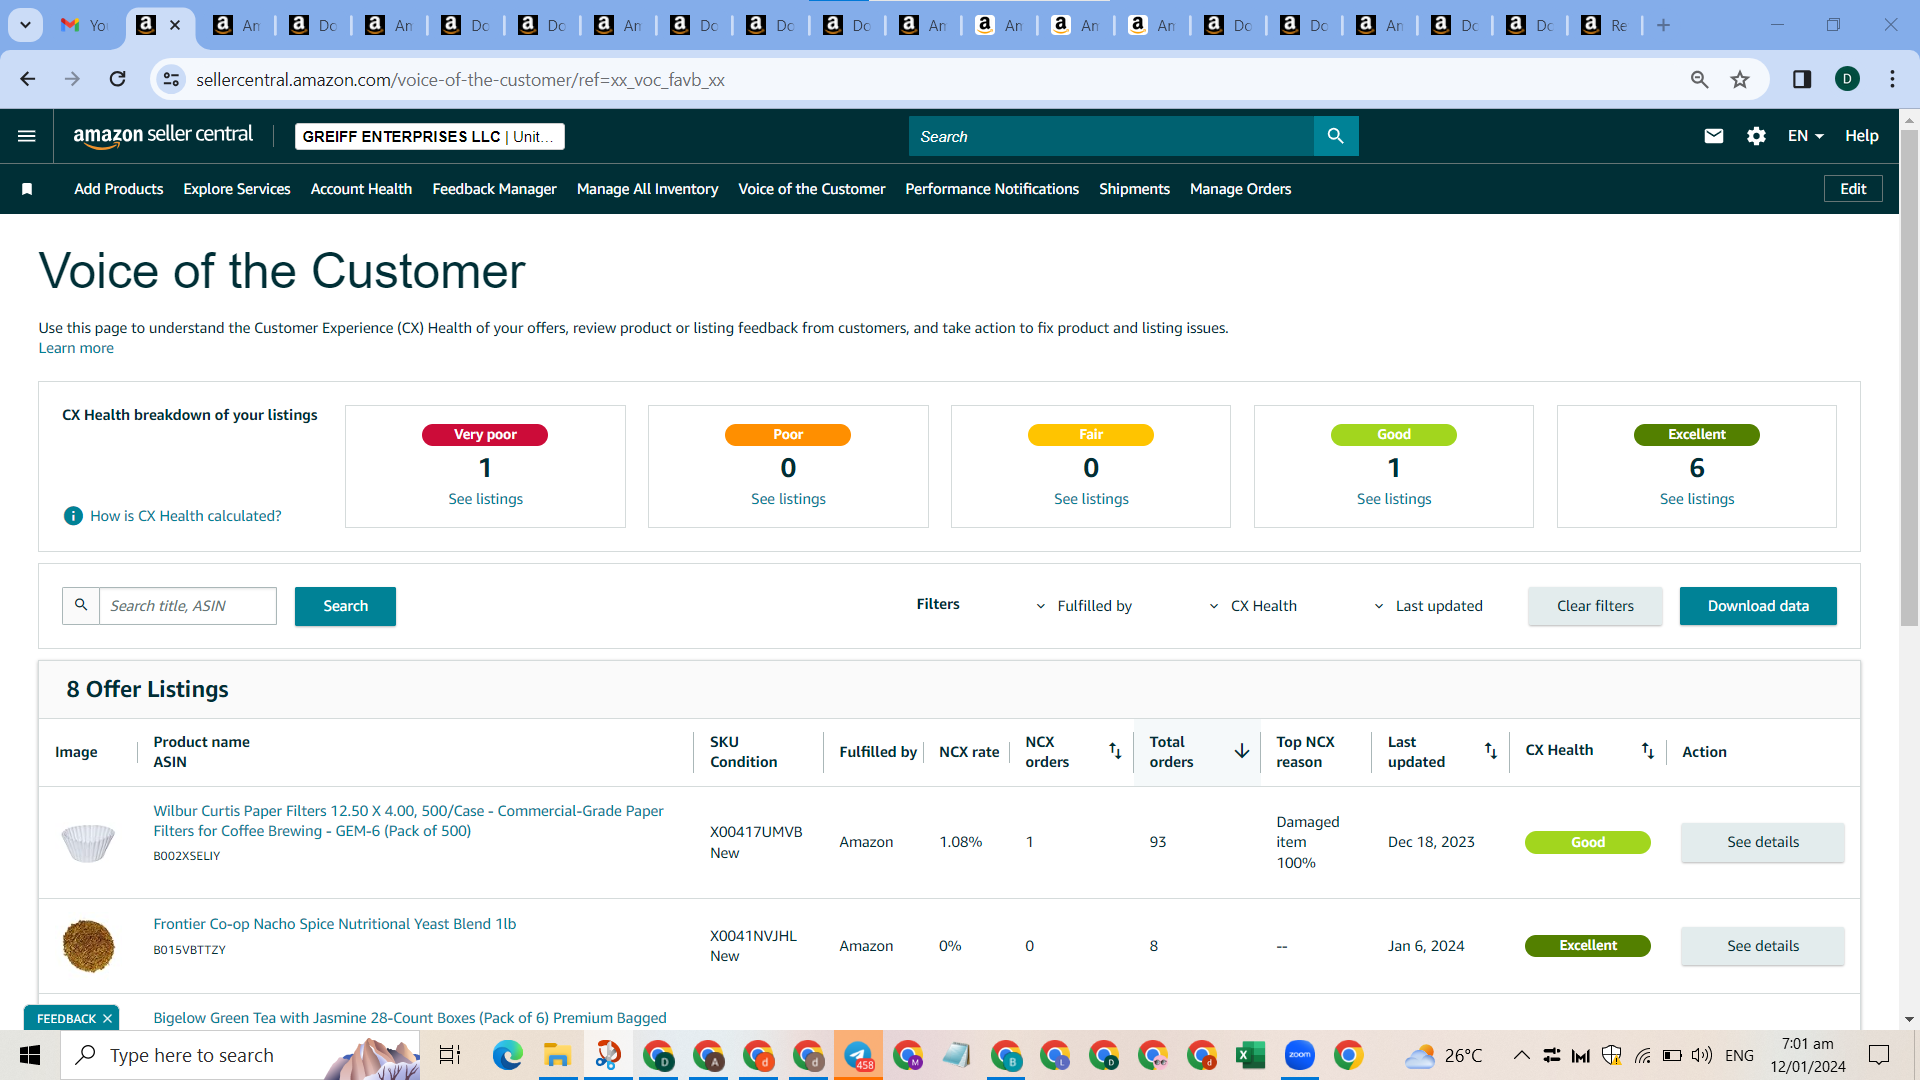Click the teal search magnifier button in header

point(1336,136)
